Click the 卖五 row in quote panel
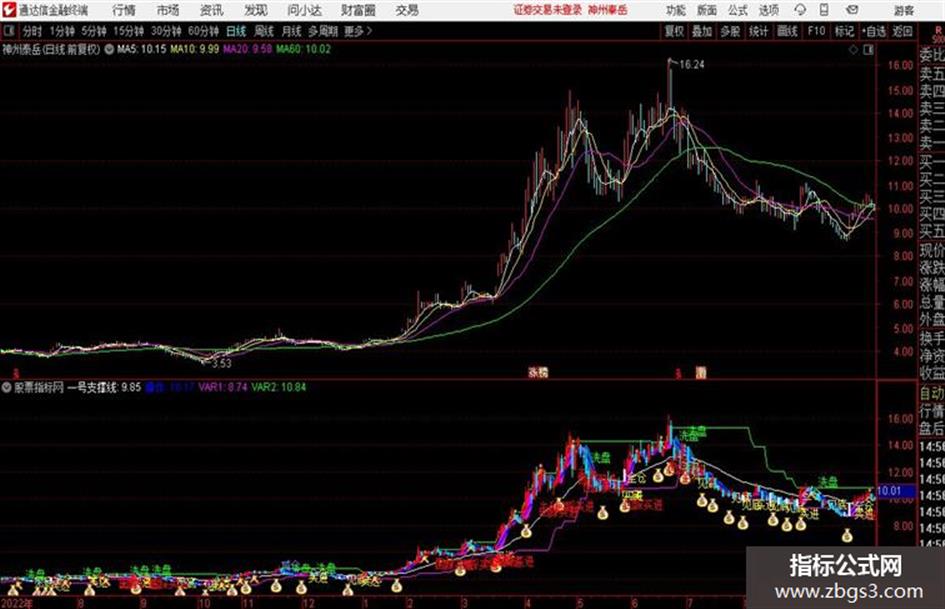This screenshot has width=945, height=609. [x=932, y=74]
